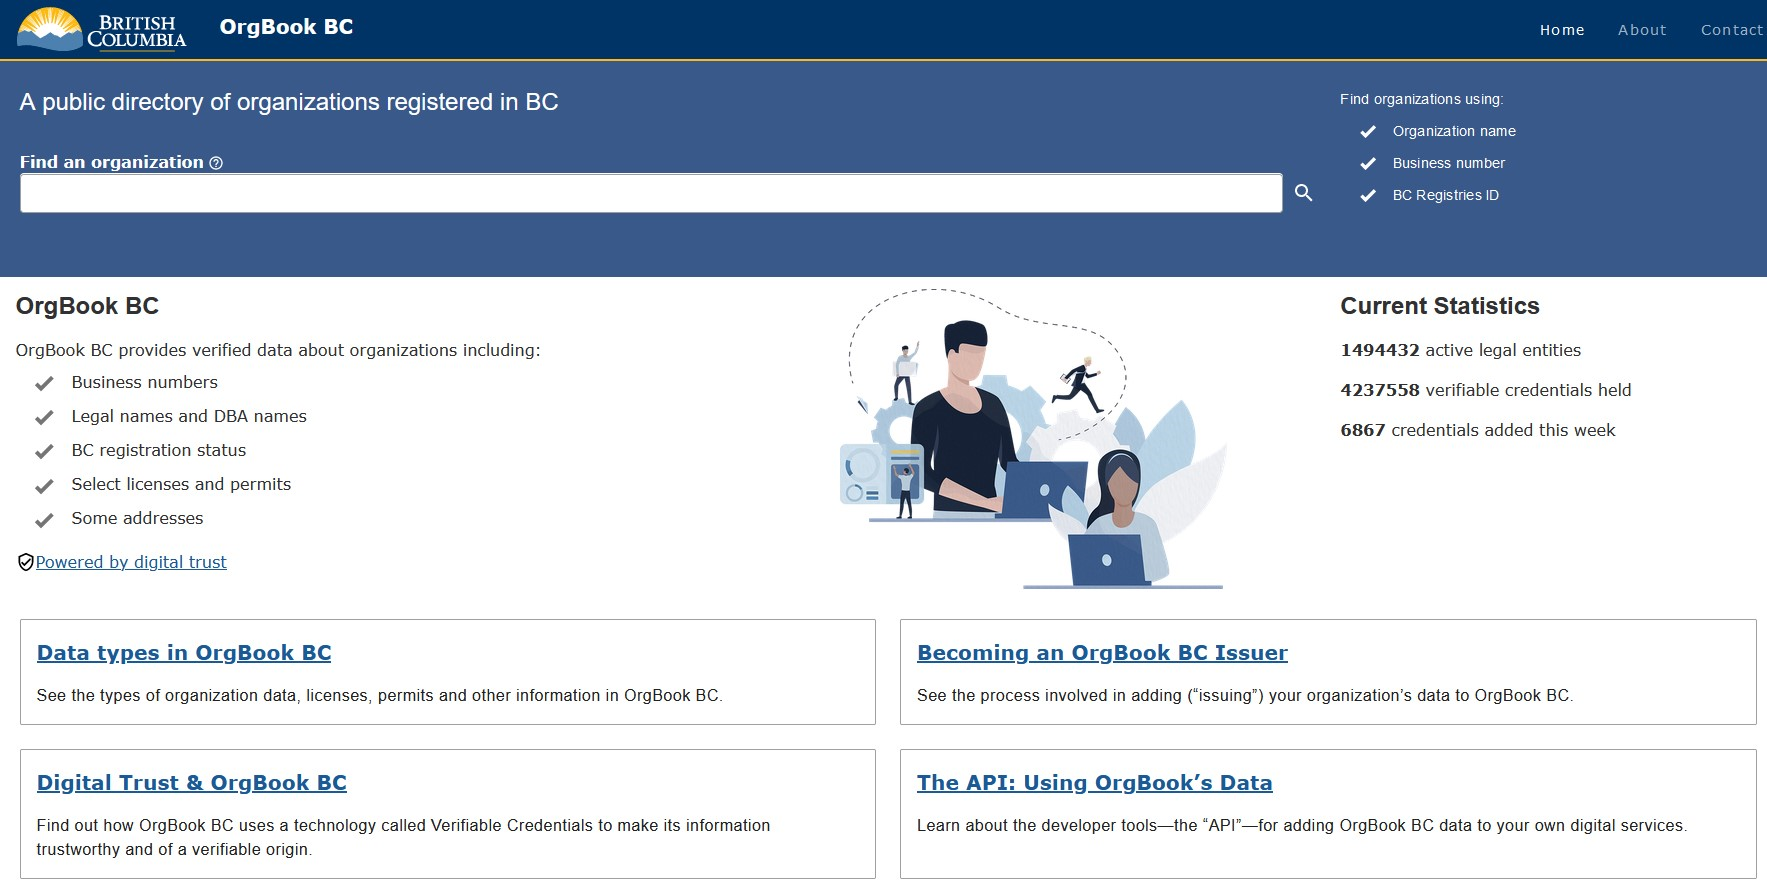The height and width of the screenshot is (888, 1767).
Task: Open Data types in OrgBook BC link
Action: pyautogui.click(x=184, y=653)
